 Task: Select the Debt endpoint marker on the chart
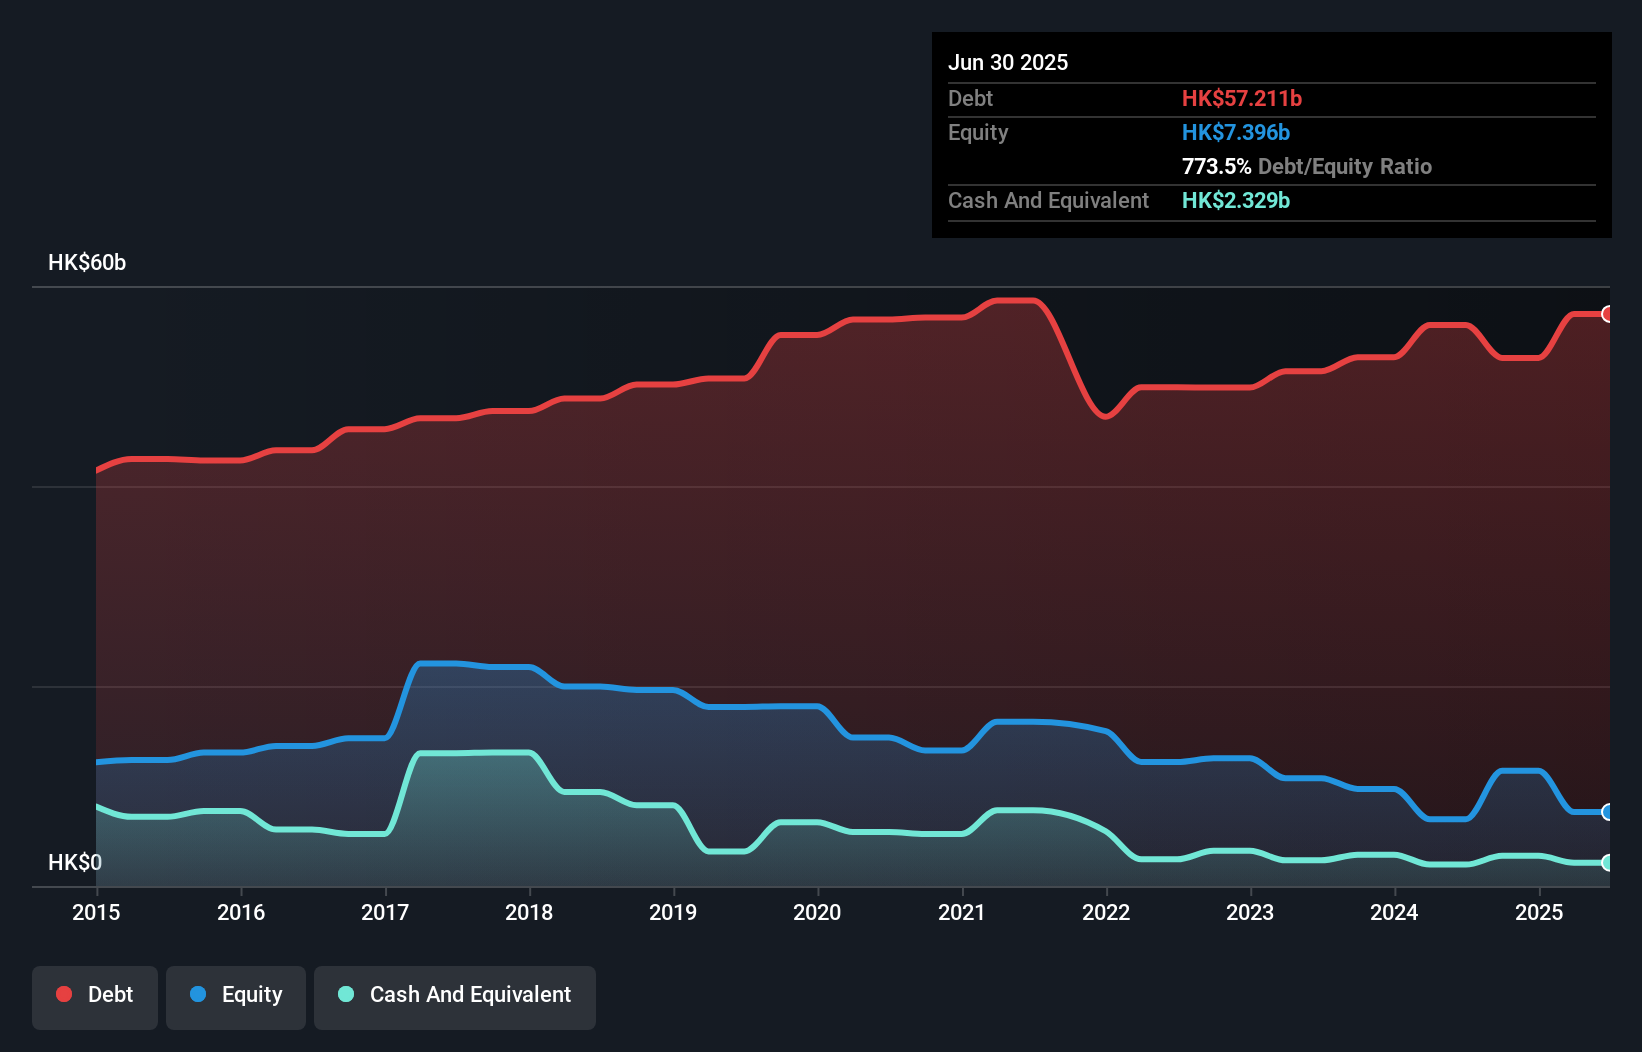(x=1607, y=313)
